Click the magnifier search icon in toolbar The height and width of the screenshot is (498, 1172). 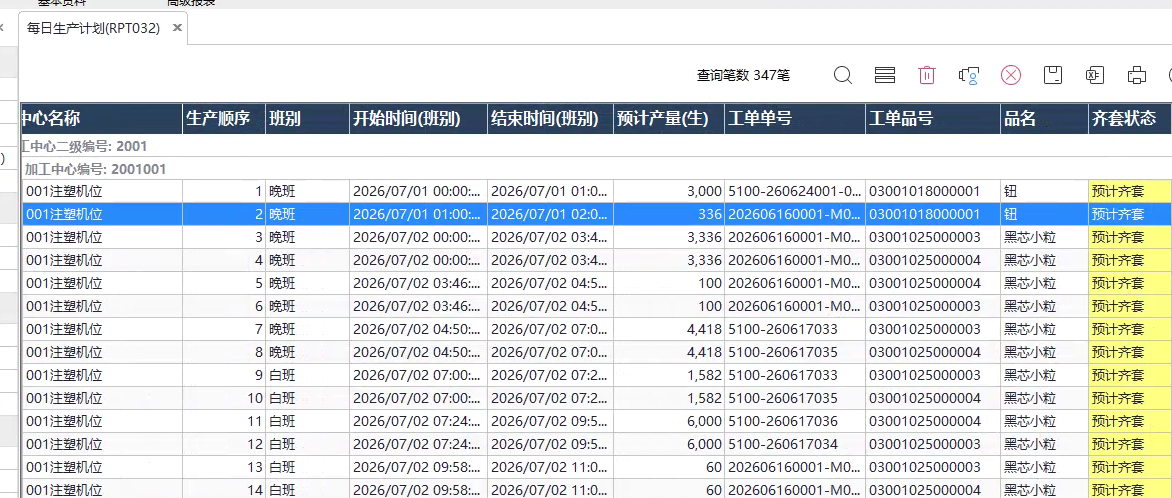842,75
